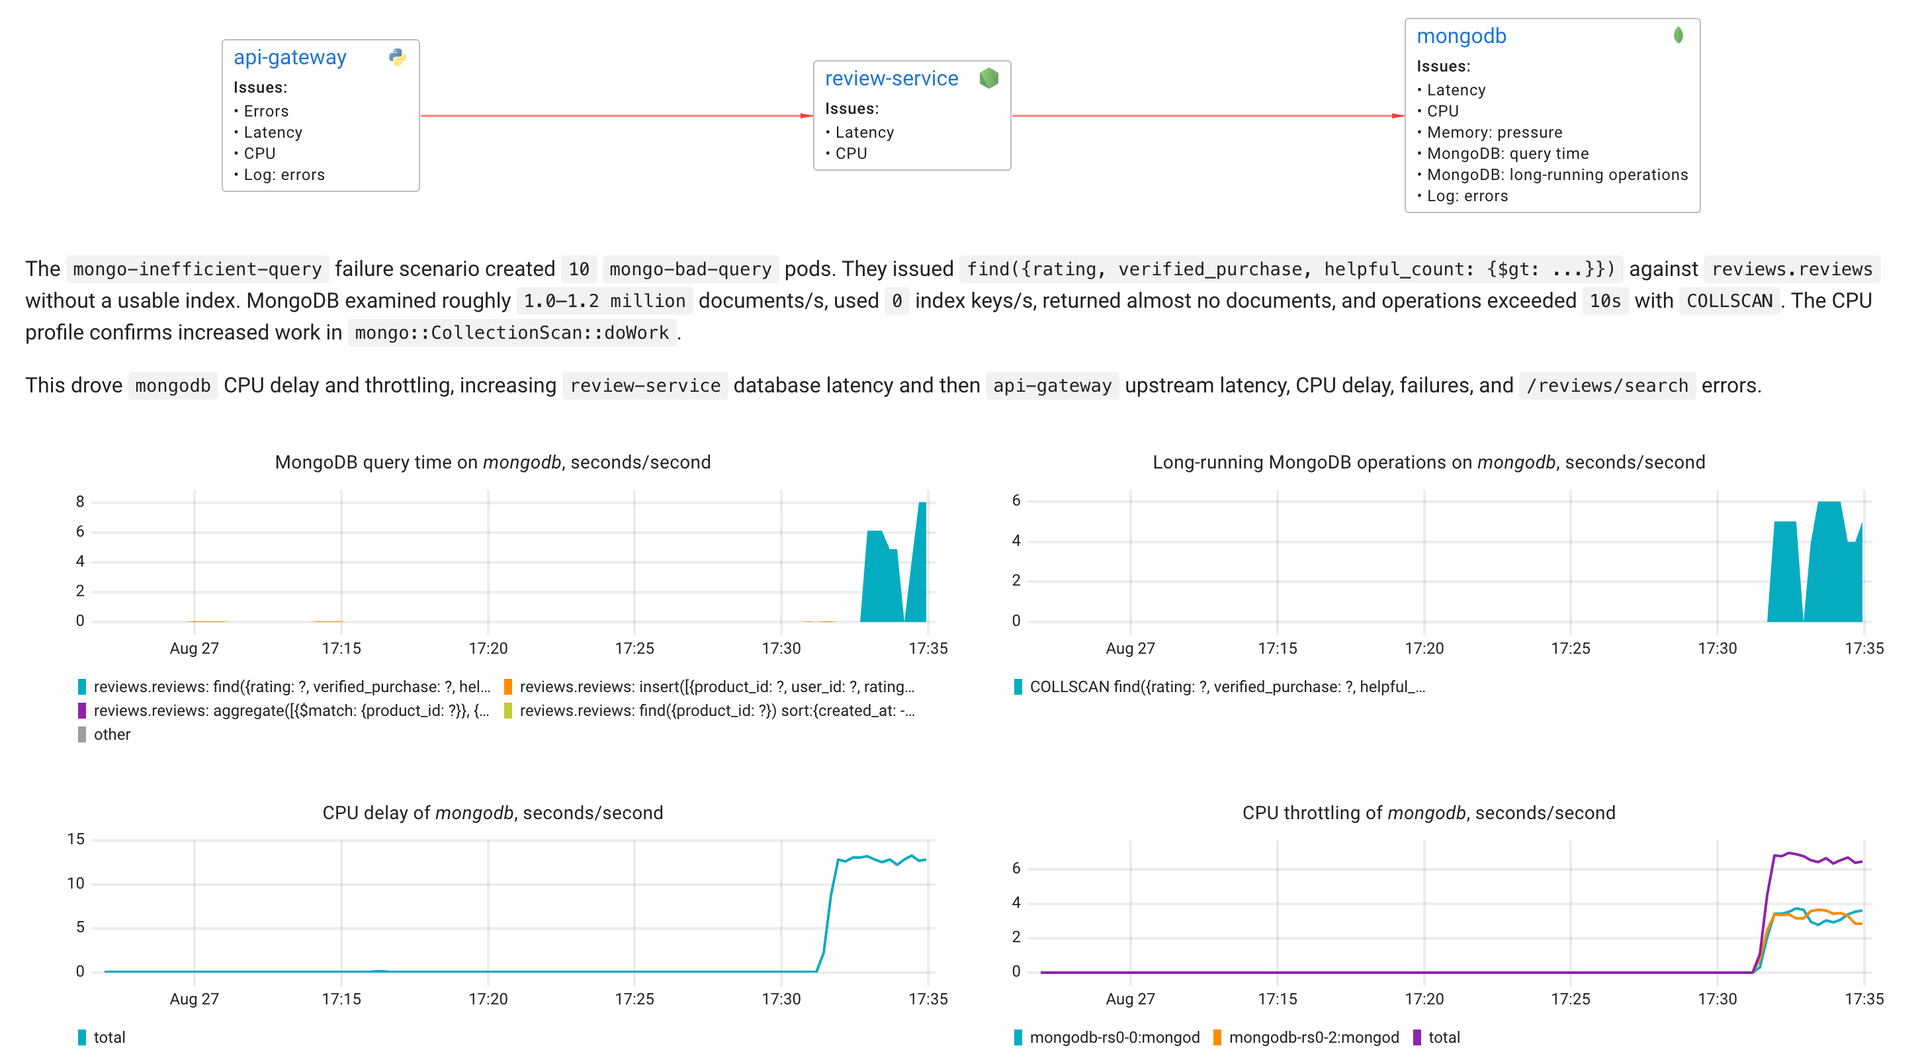
Task: Click the 'CPU delay of mongodb' chart title
Action: [x=493, y=814]
